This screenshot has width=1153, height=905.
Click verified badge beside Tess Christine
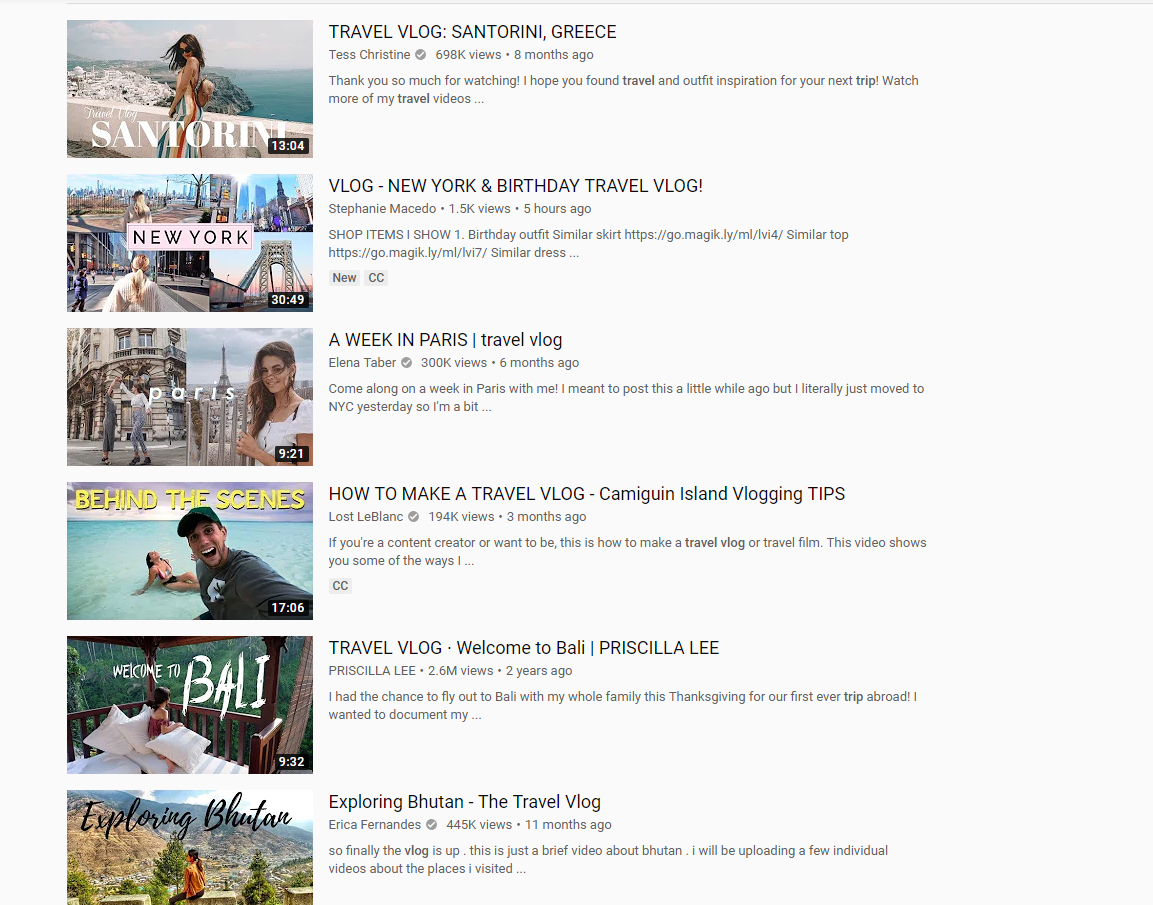[x=421, y=55]
